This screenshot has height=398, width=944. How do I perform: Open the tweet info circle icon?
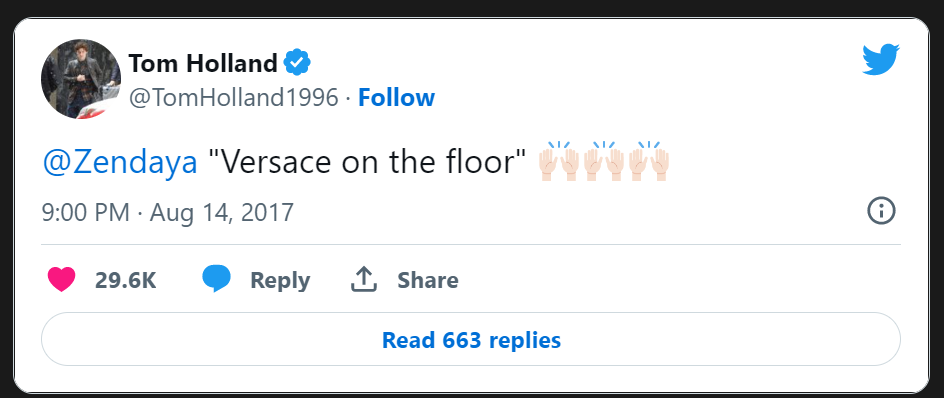(881, 211)
